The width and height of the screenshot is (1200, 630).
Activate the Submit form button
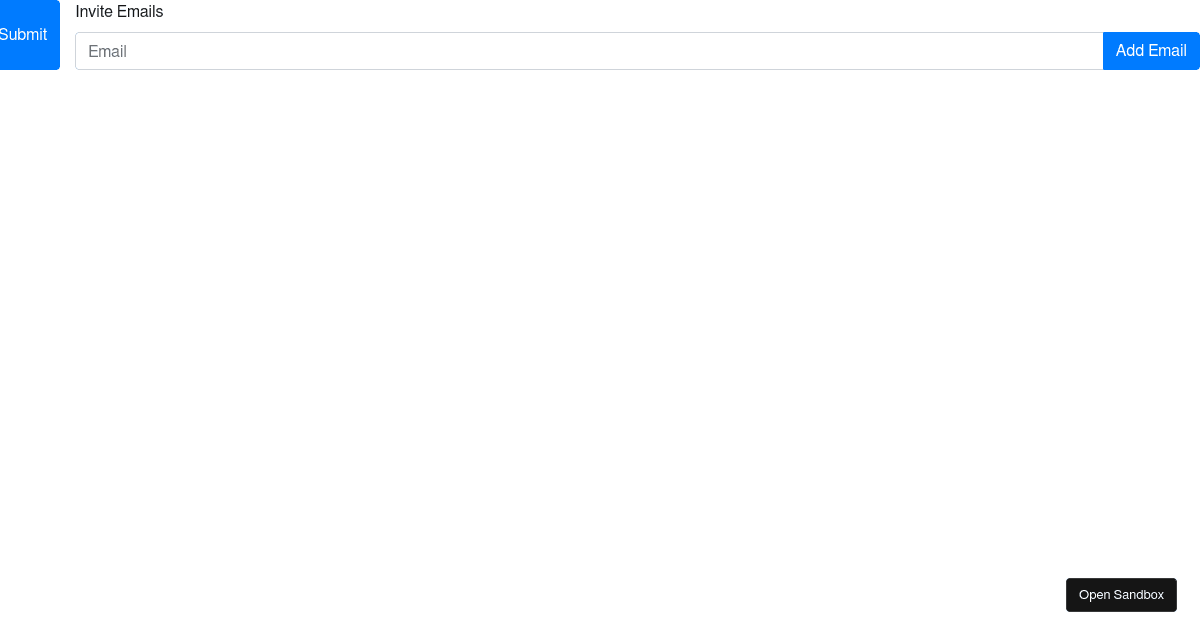pyautogui.click(x=26, y=35)
